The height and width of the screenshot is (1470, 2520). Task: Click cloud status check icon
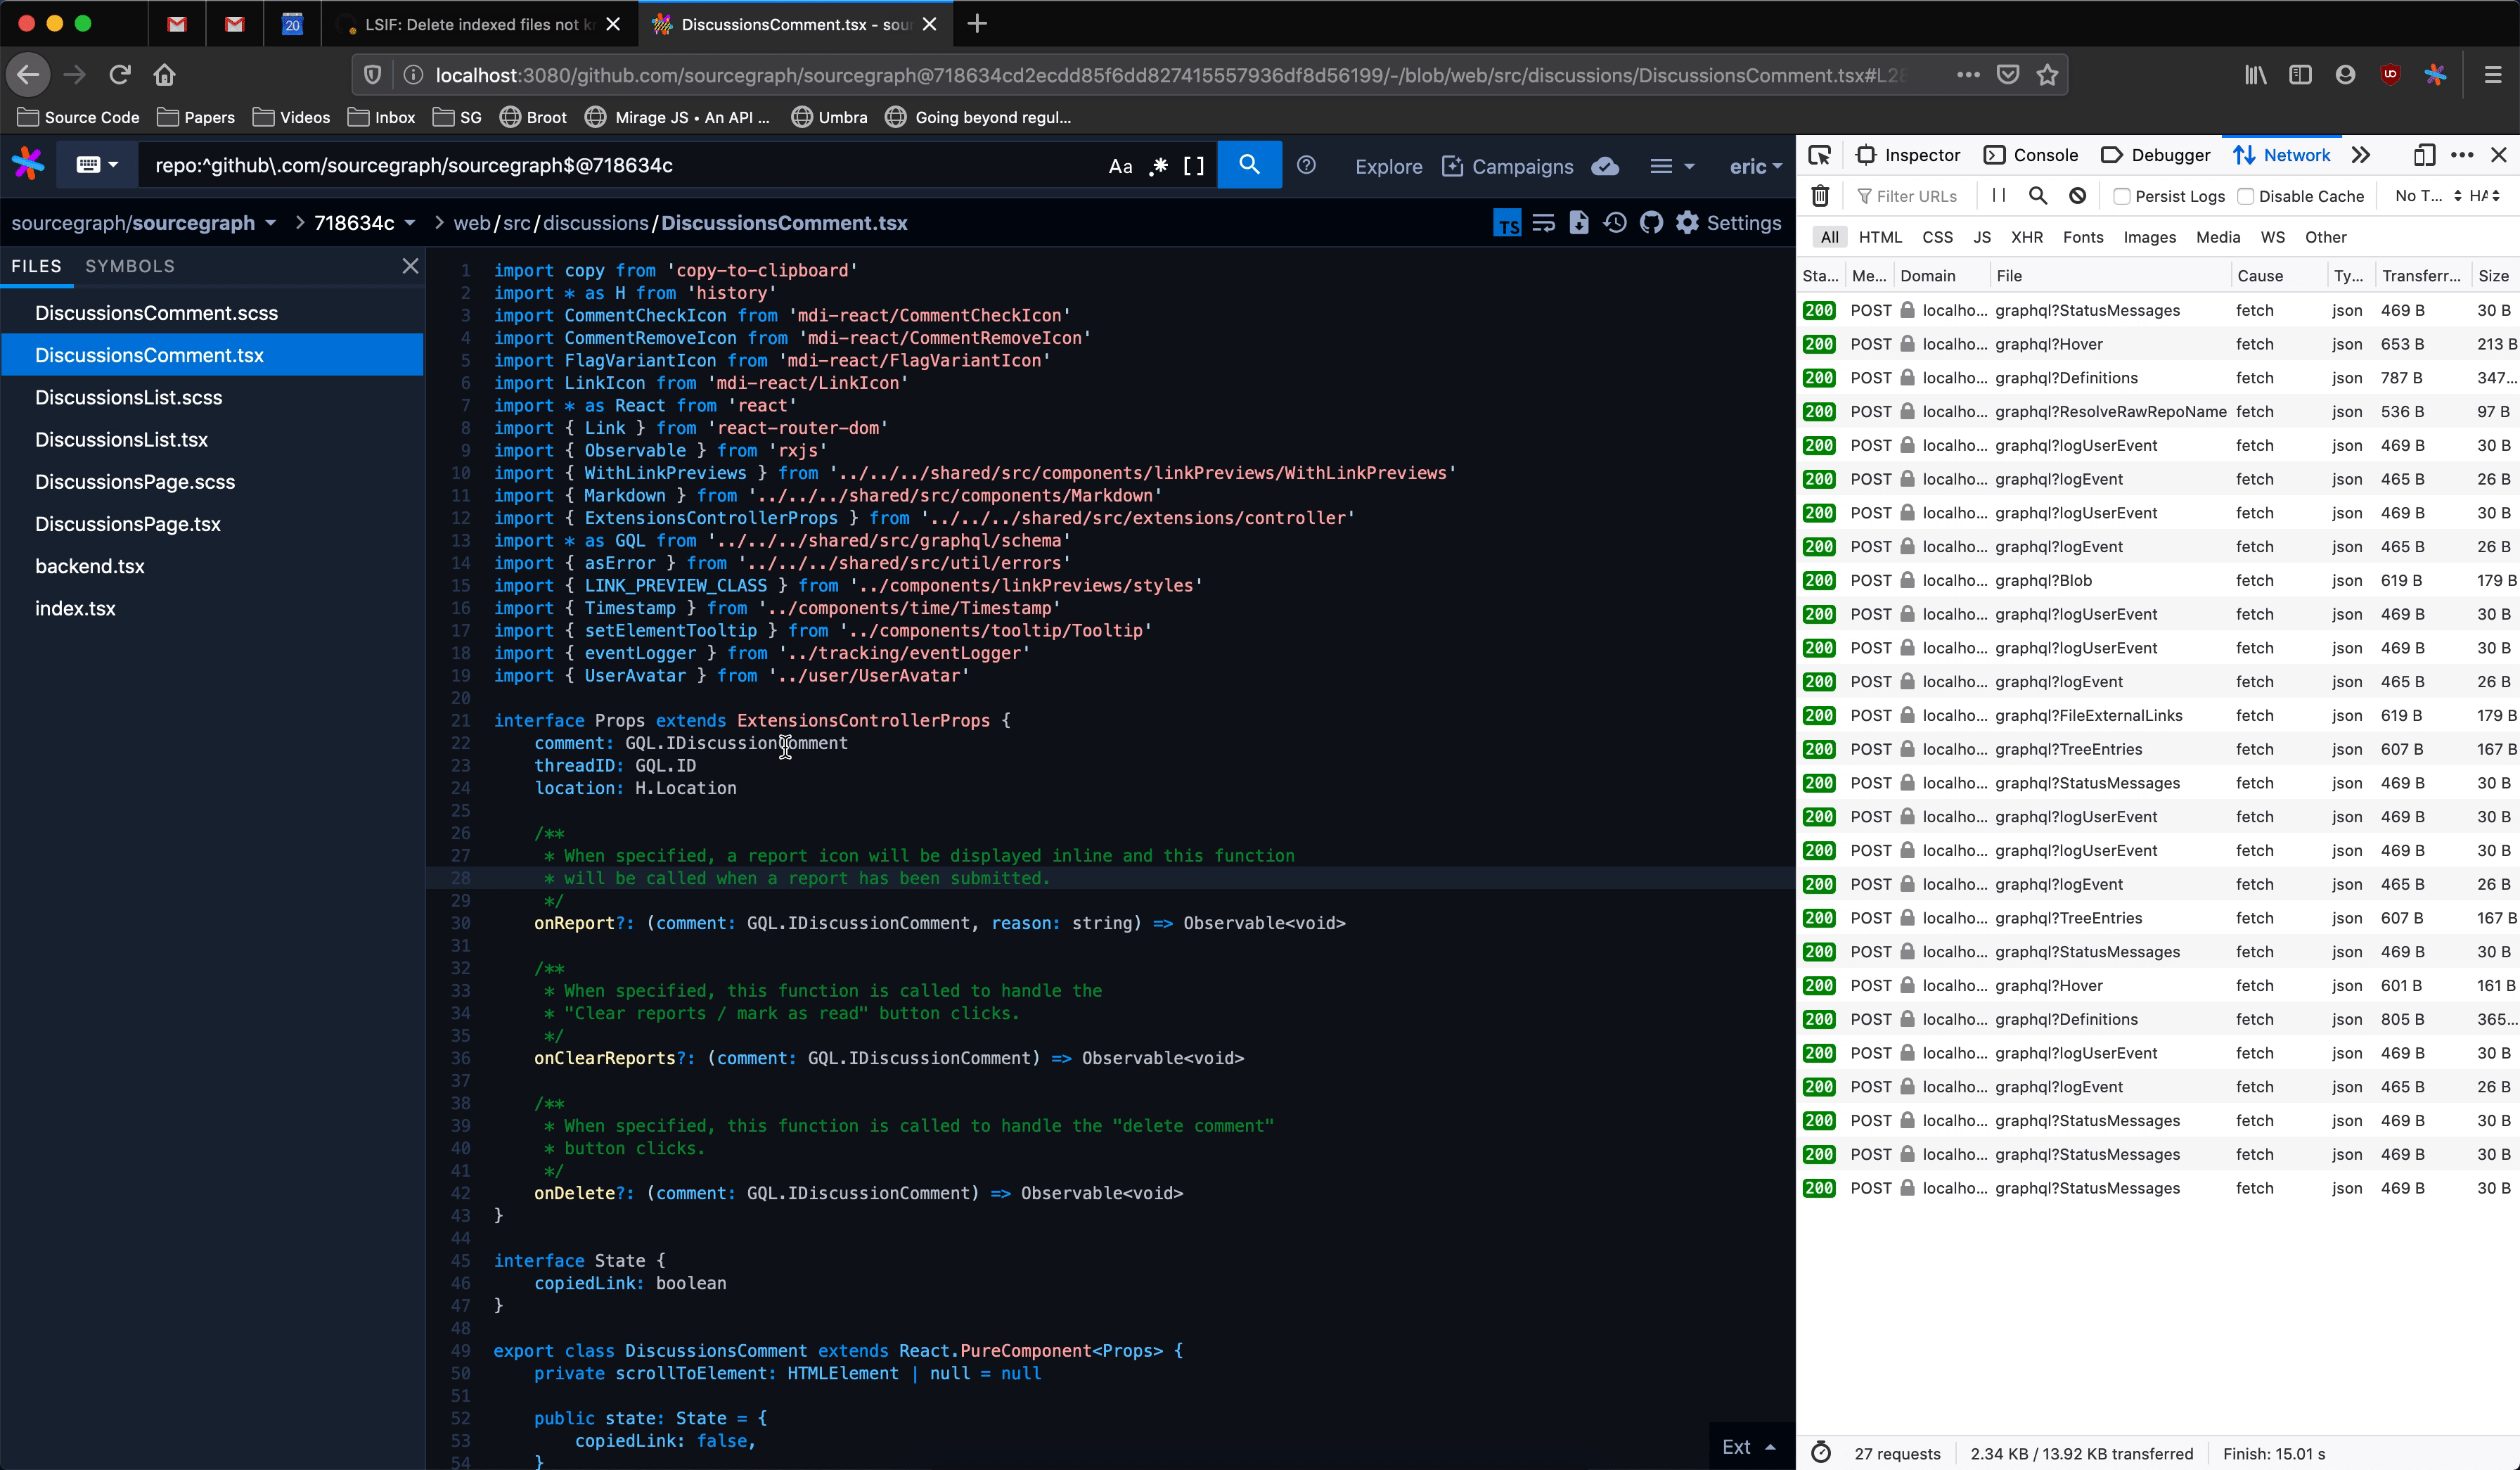pos(1605,166)
